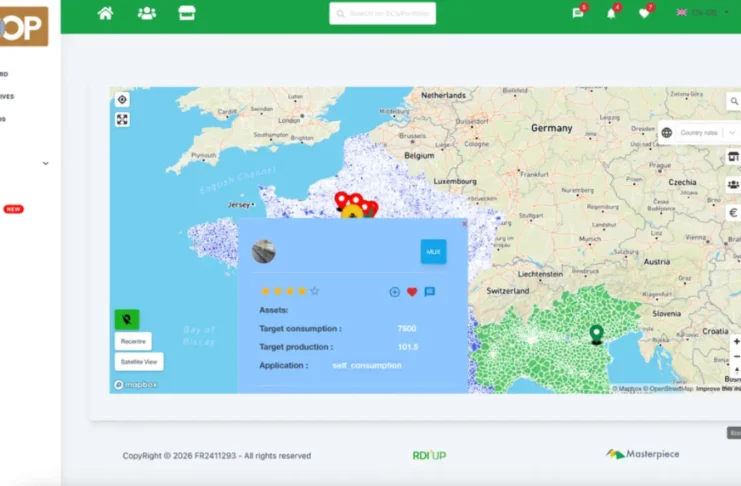Open the map search magnifier button
The width and height of the screenshot is (741, 486).
tap(733, 101)
